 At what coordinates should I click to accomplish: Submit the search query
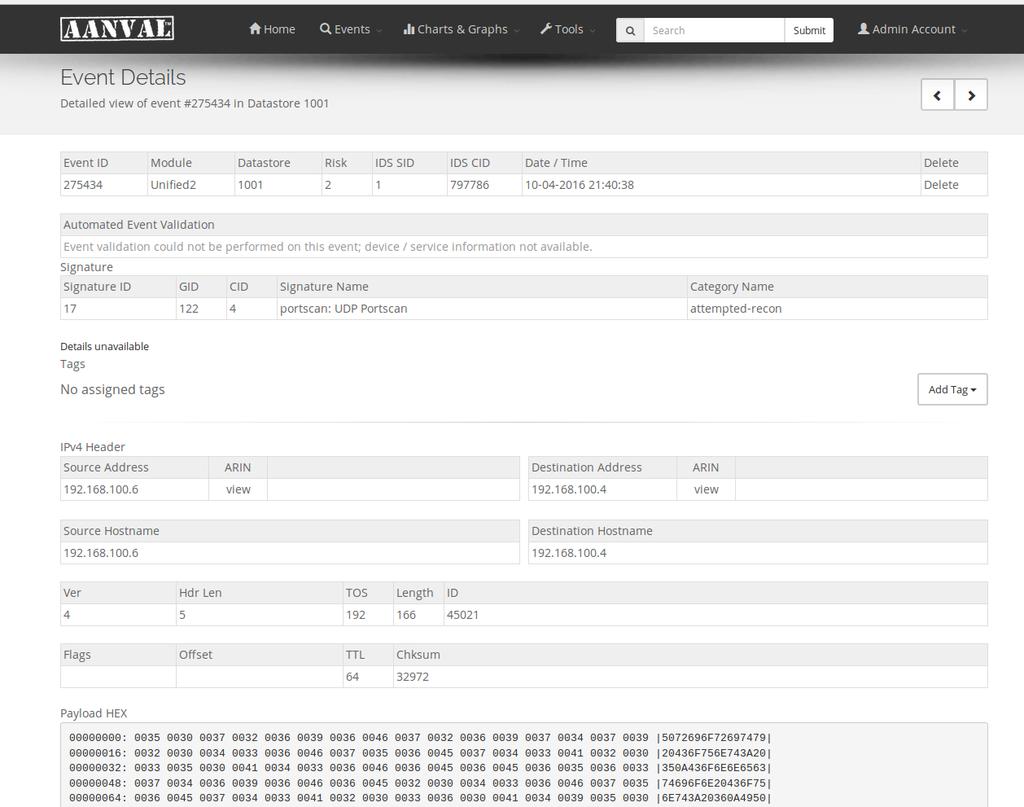[x=809, y=30]
